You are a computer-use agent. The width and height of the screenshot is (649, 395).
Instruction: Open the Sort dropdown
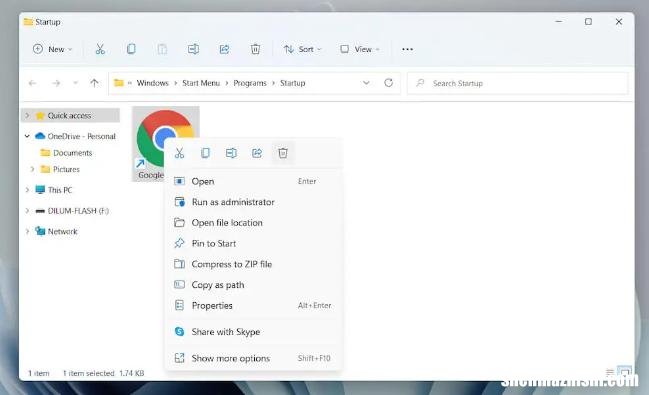302,49
